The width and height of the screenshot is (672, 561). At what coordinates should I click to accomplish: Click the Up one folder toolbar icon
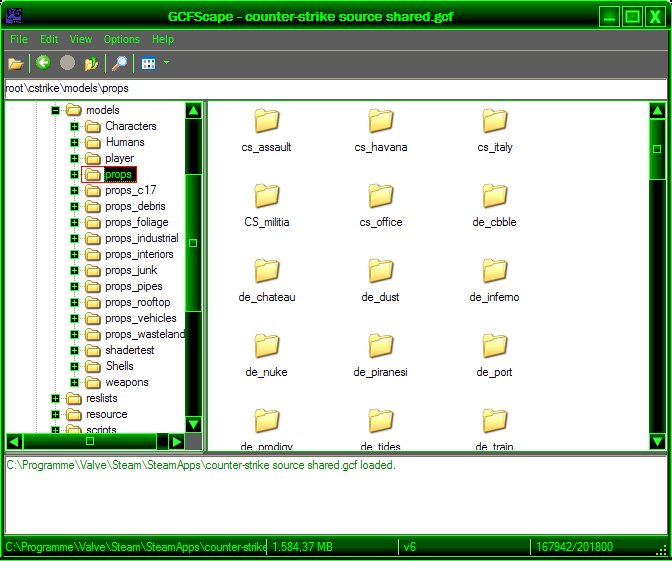tap(91, 64)
